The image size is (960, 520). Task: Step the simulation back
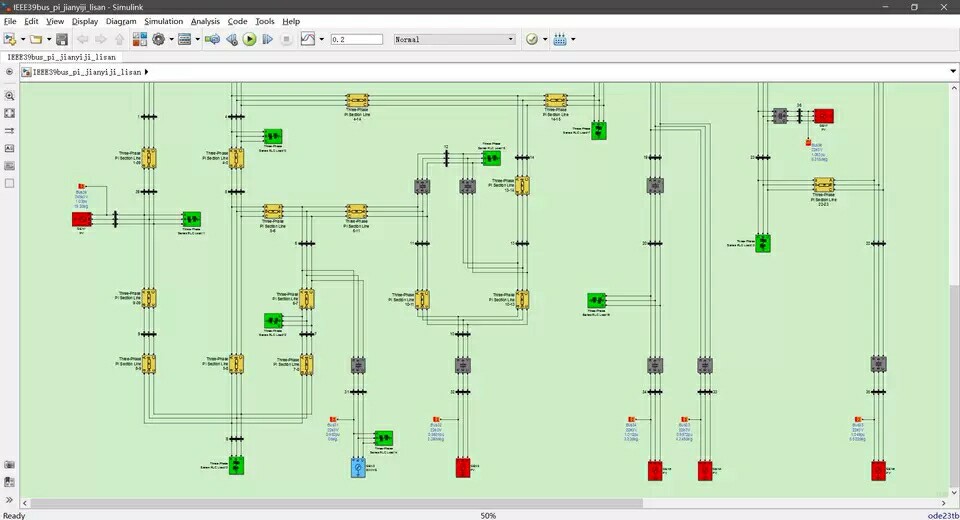(231, 39)
